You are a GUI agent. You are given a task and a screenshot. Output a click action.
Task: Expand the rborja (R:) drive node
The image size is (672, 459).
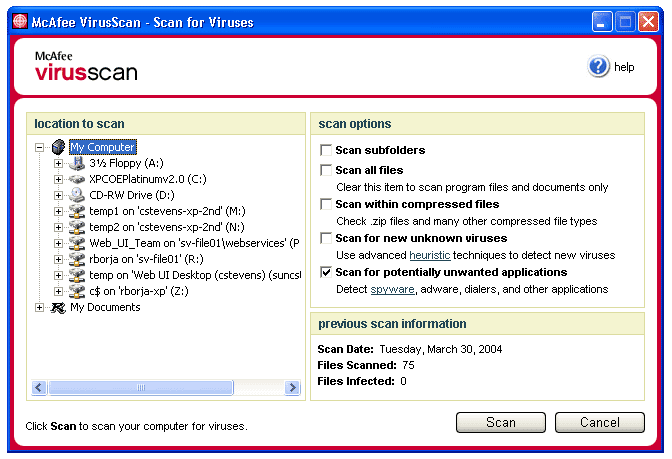pos(58,259)
